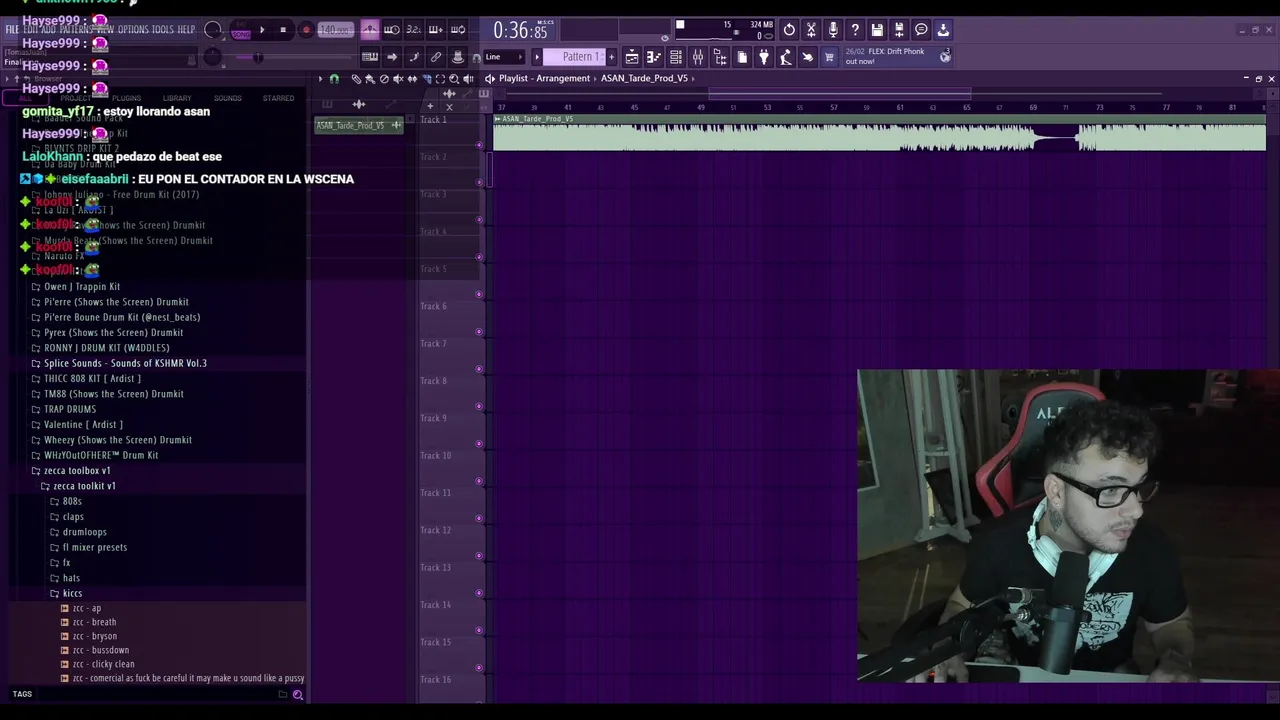Open the content library cart icon

[x=830, y=57]
